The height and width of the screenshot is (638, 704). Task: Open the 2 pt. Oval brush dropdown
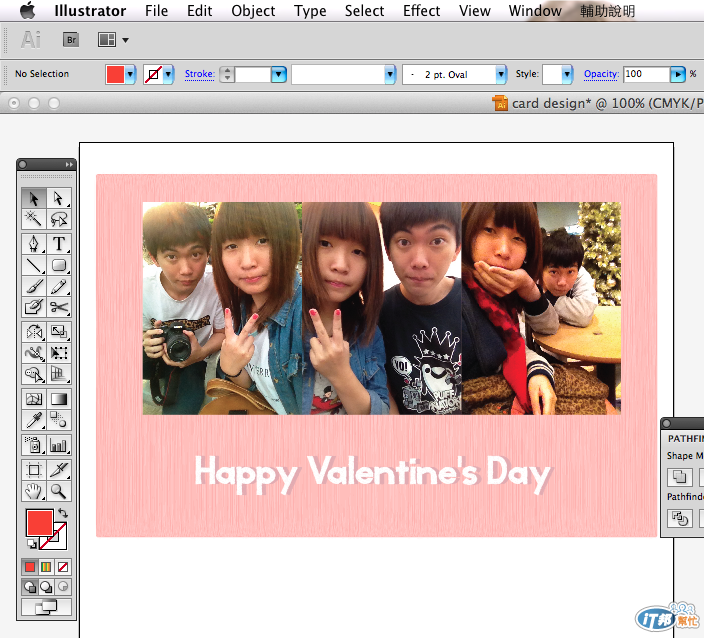(x=501, y=75)
